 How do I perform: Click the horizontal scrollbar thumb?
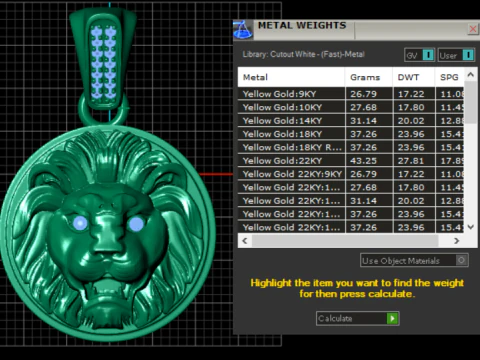pyautogui.click(x=345, y=241)
